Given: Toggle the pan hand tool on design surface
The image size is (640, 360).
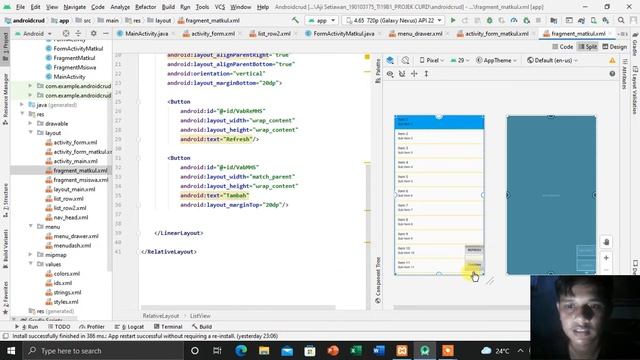Looking at the screenshot, I should click(x=606, y=242).
